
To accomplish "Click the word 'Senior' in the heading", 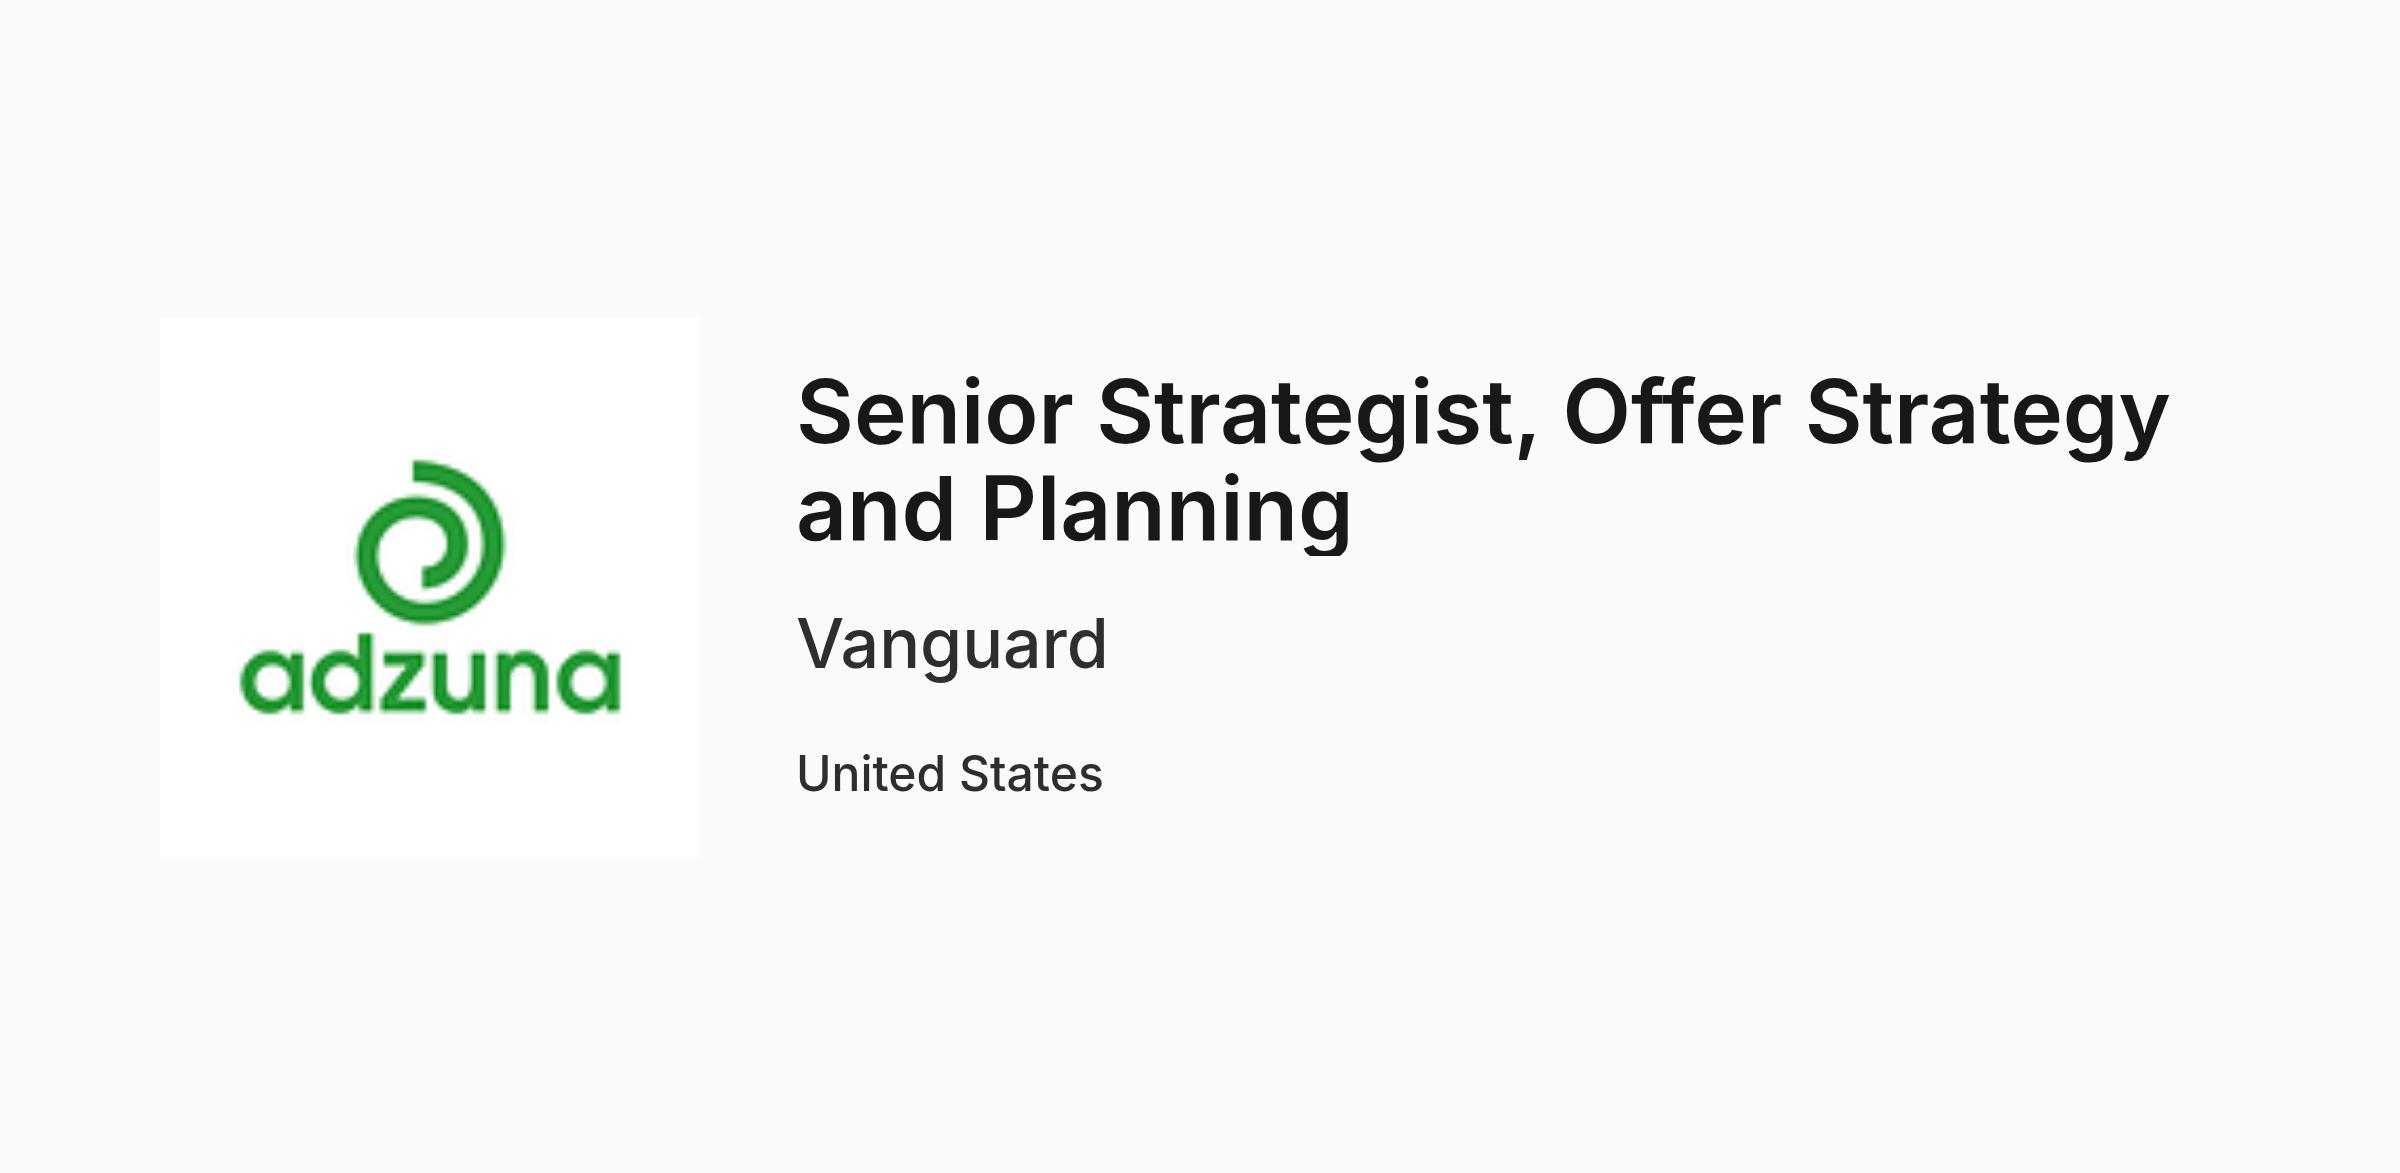I will pos(935,412).
